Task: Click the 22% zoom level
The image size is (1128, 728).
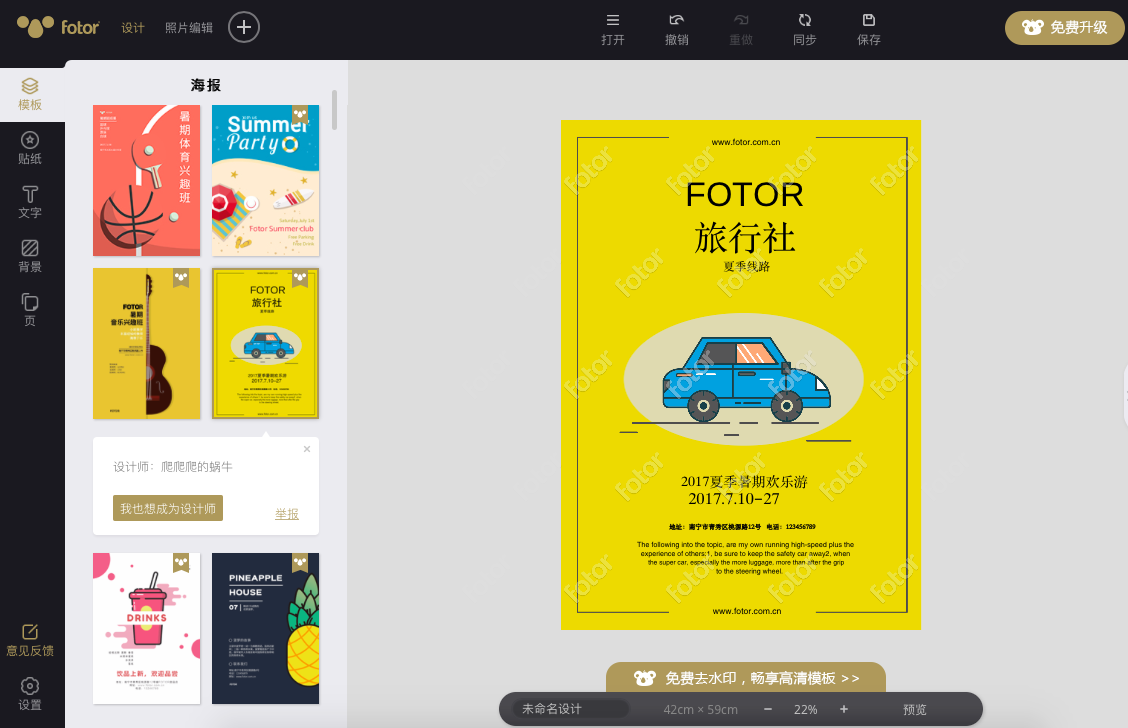Action: click(x=806, y=709)
